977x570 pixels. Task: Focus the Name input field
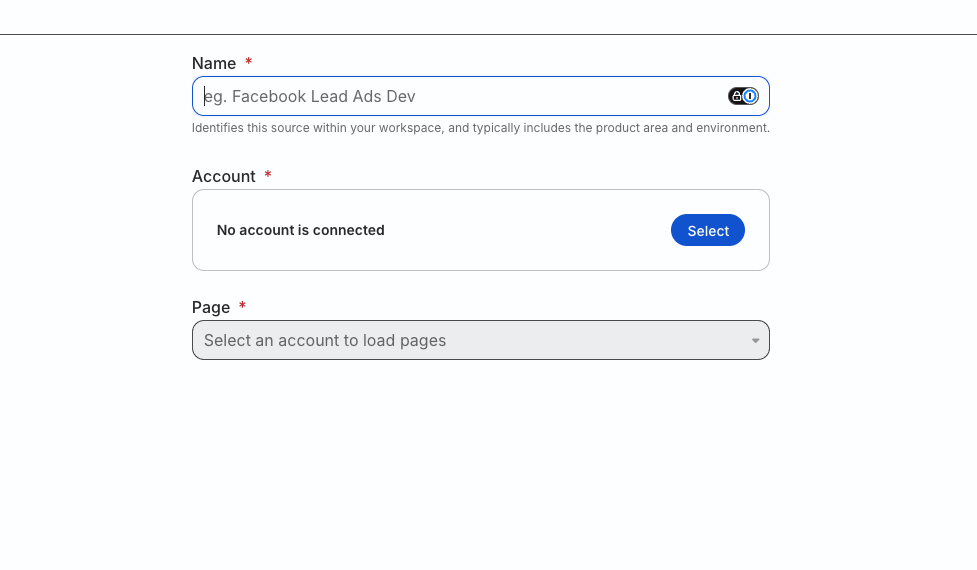tap(480, 96)
